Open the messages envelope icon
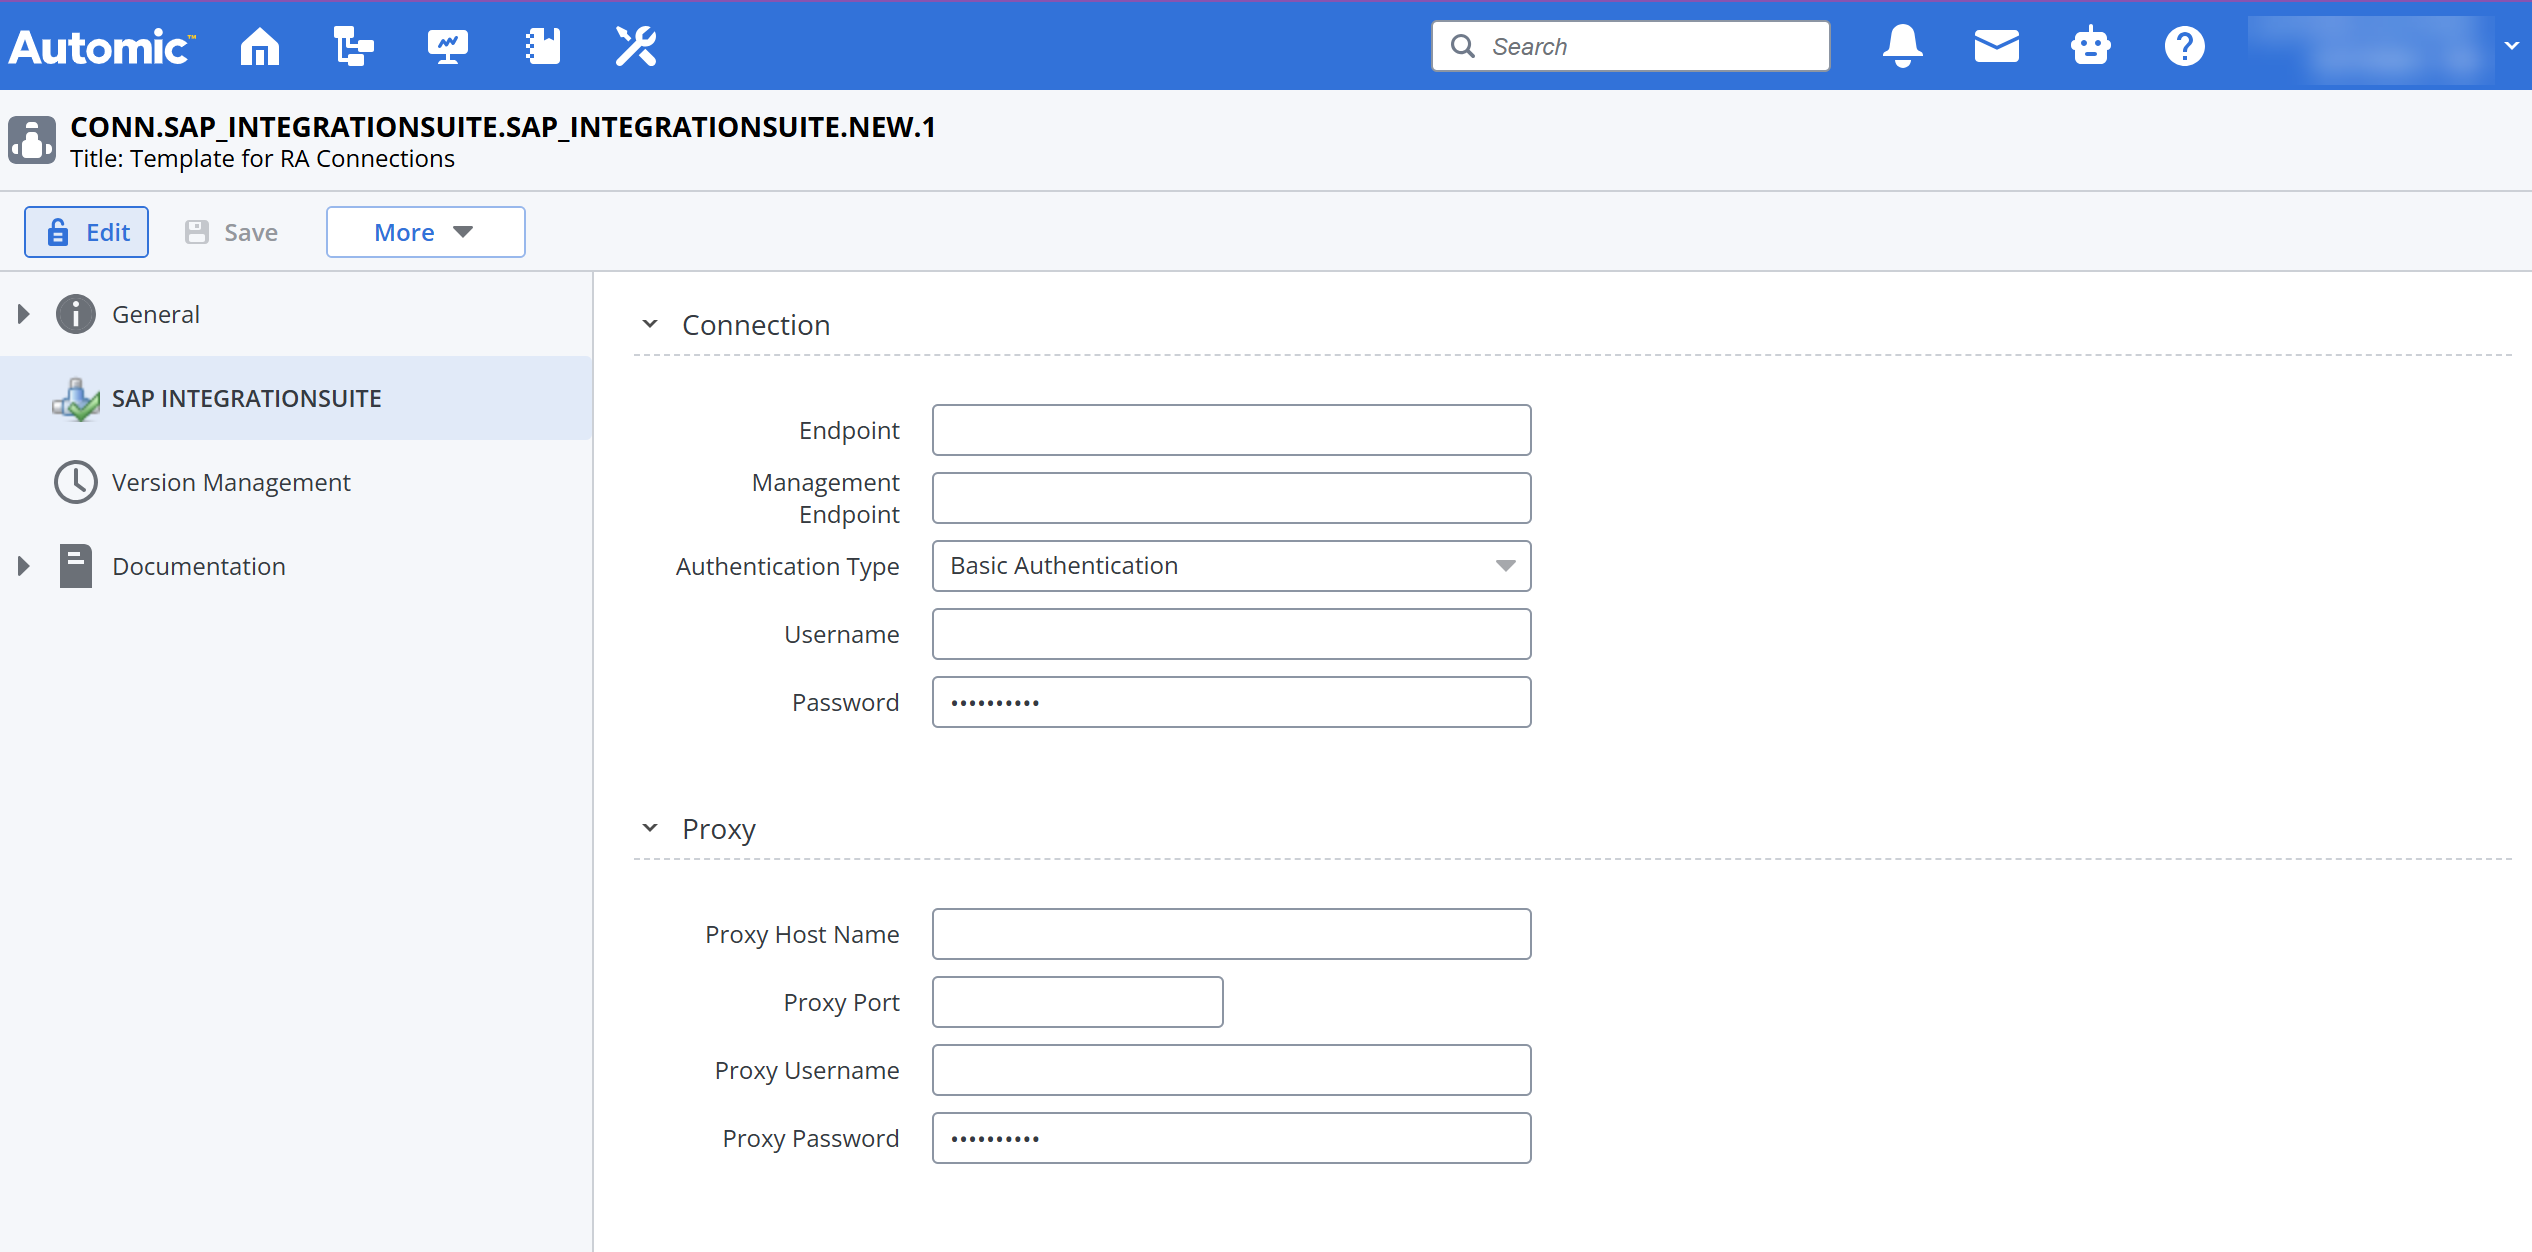This screenshot has width=2532, height=1252. (x=1996, y=46)
